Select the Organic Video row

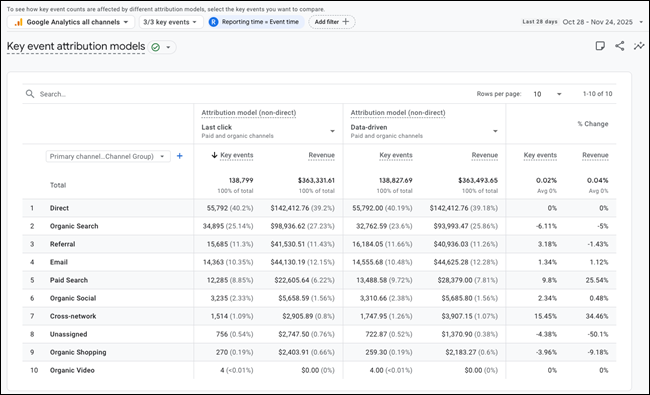click(319, 370)
